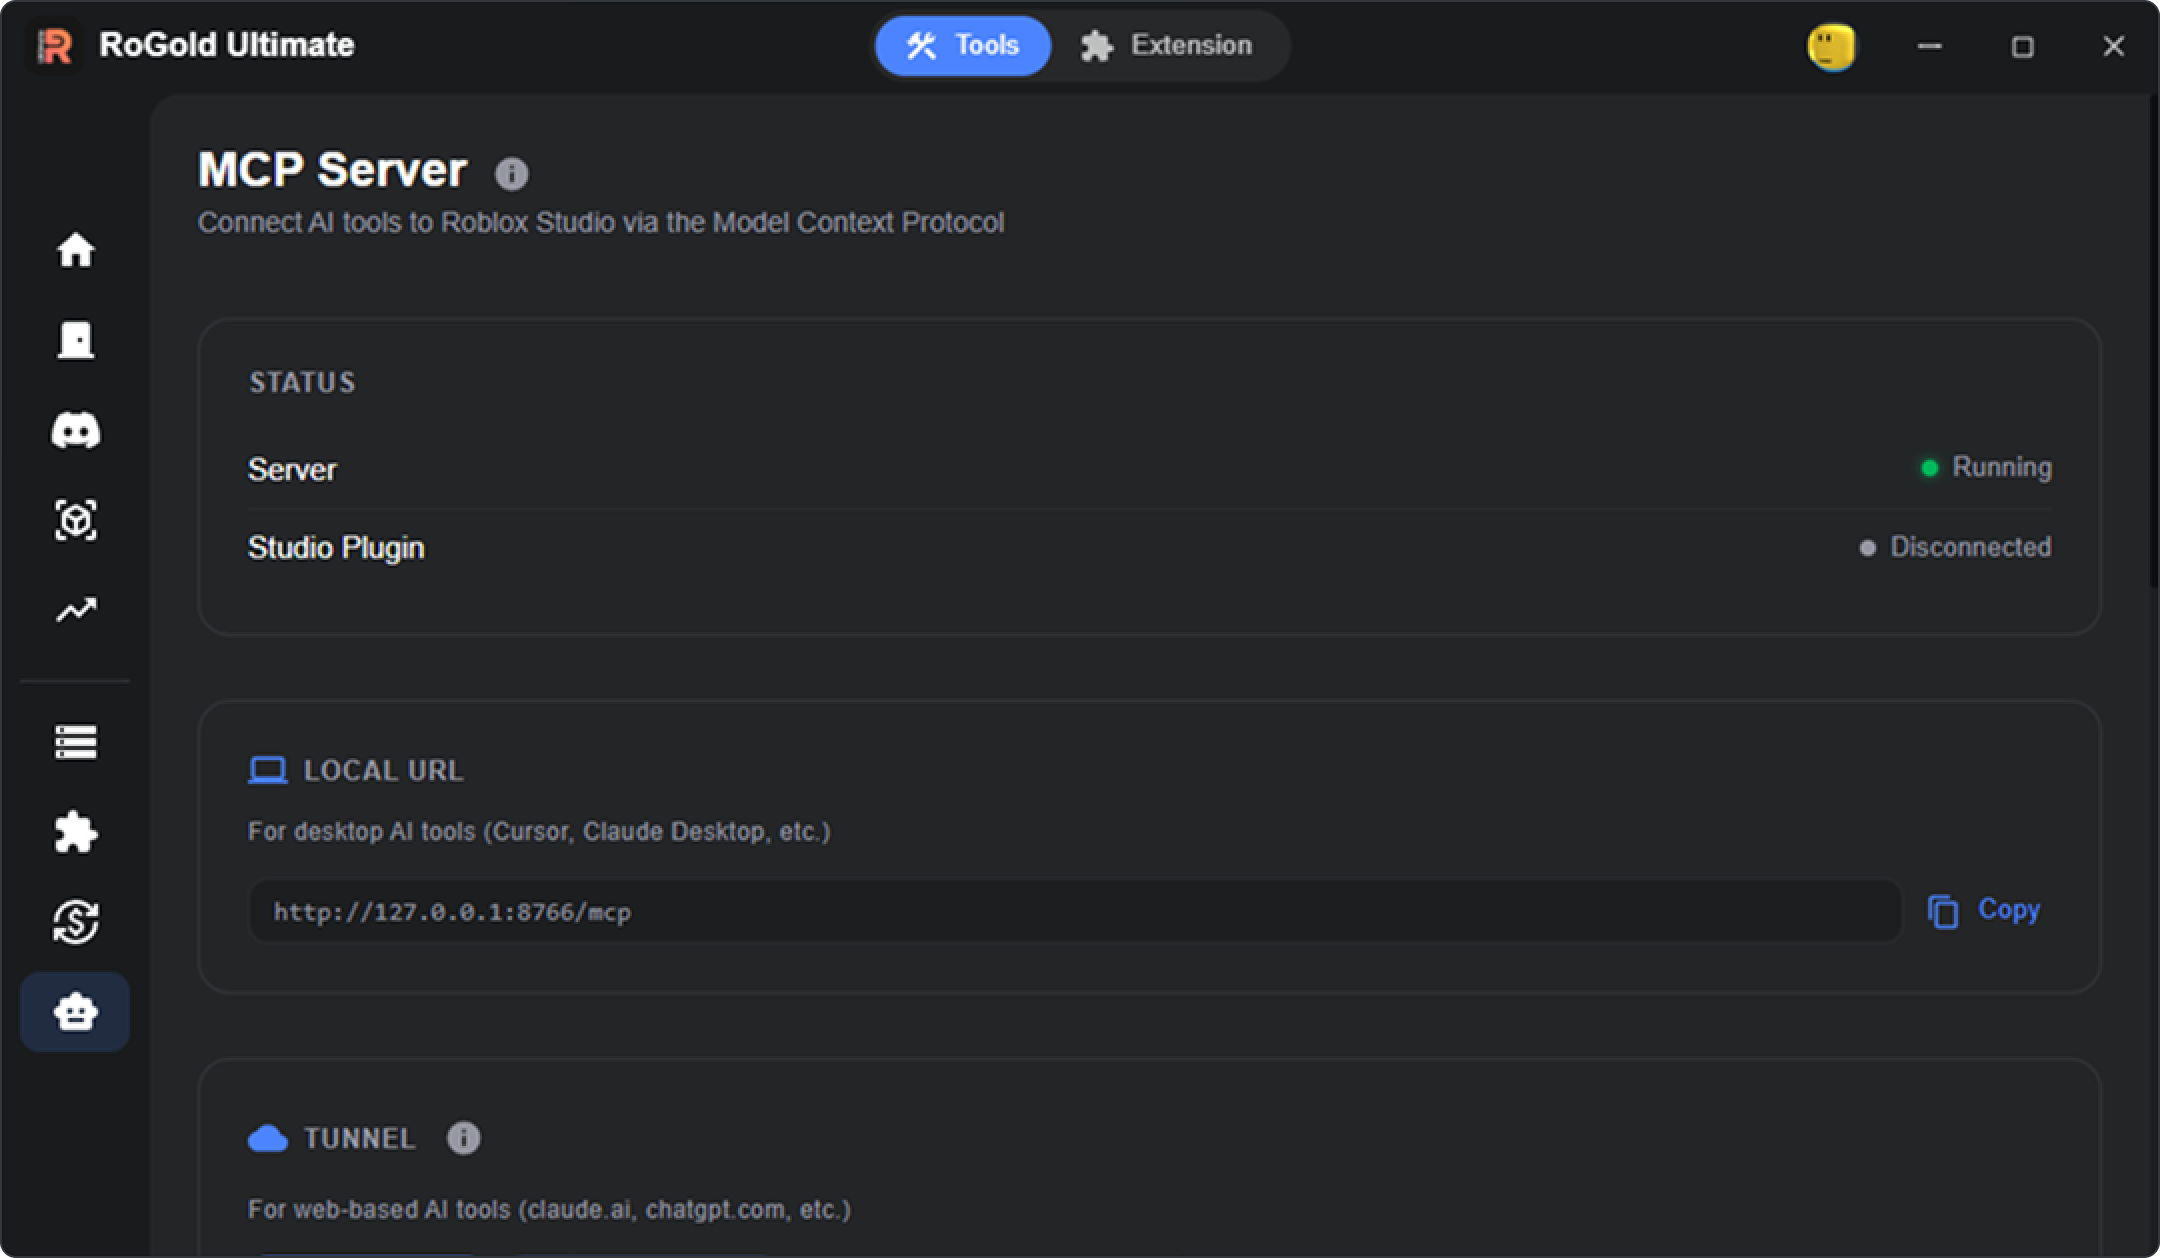The image size is (2160, 1258).
Task: Show info next to MCP Server title
Action: point(511,174)
